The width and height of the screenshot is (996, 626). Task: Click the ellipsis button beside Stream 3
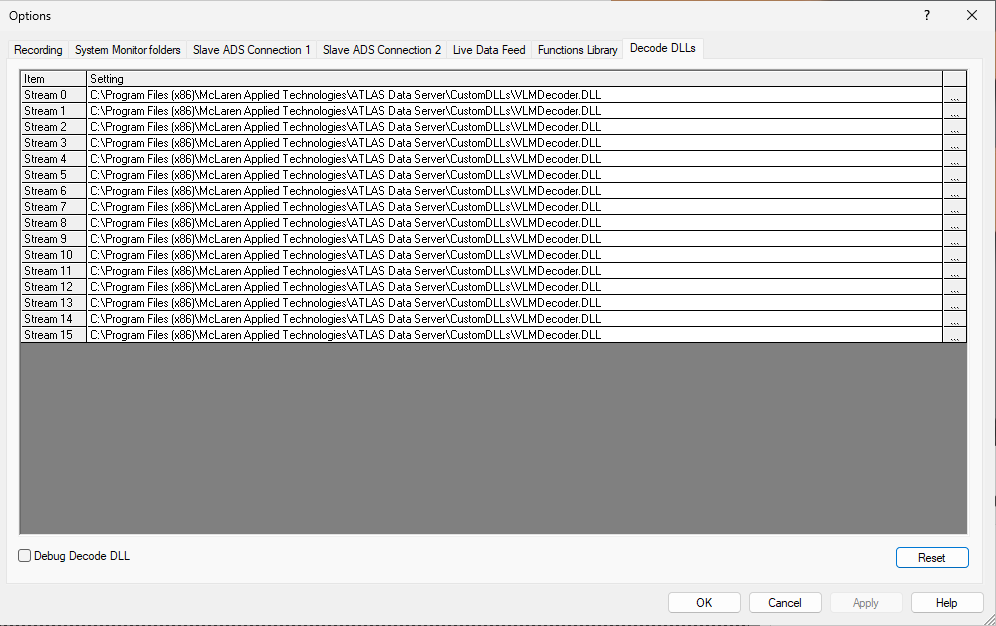[954, 142]
